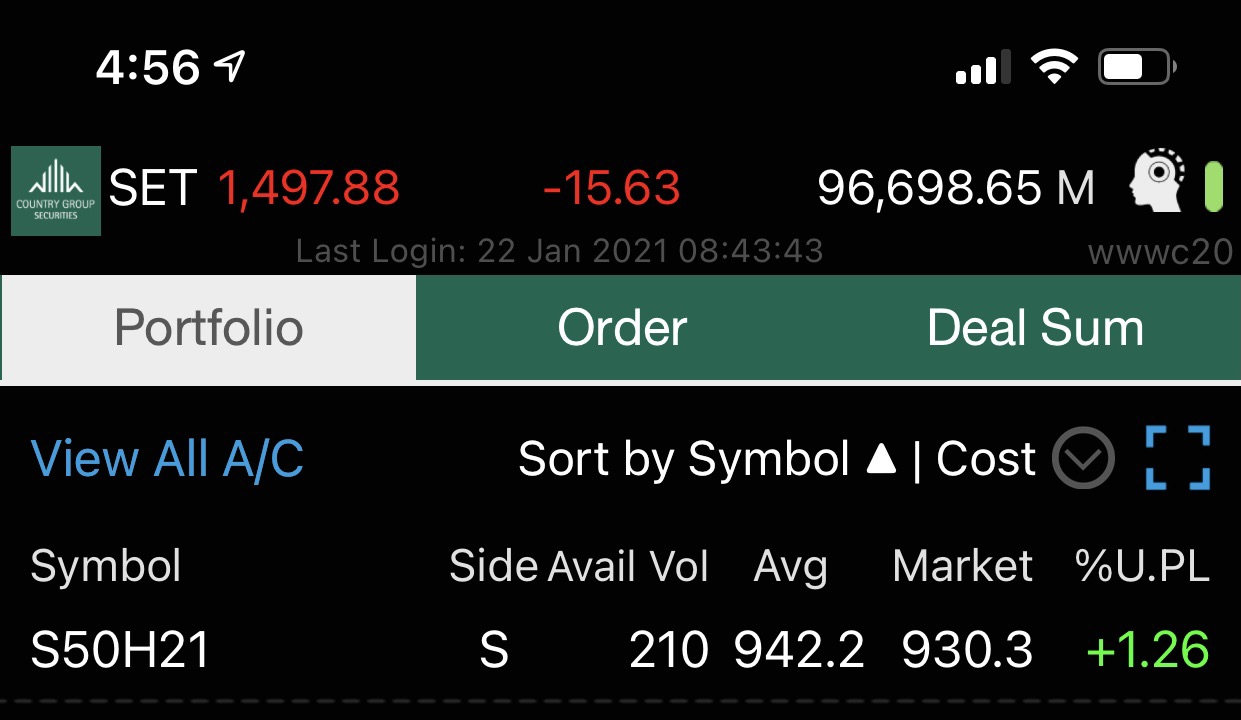This screenshot has height=720, width=1241.
Task: Expand portfolio to full screen view
Action: (1177, 458)
